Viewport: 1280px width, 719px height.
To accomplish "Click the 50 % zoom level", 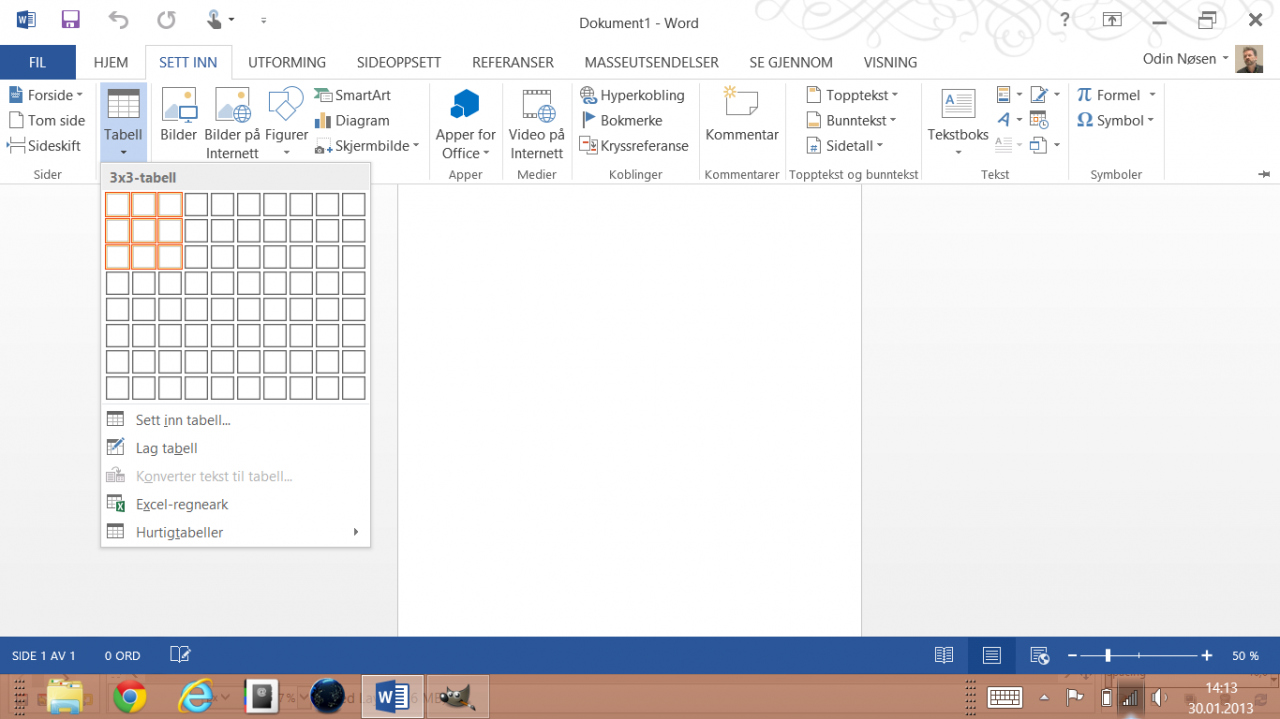I will tap(1245, 656).
